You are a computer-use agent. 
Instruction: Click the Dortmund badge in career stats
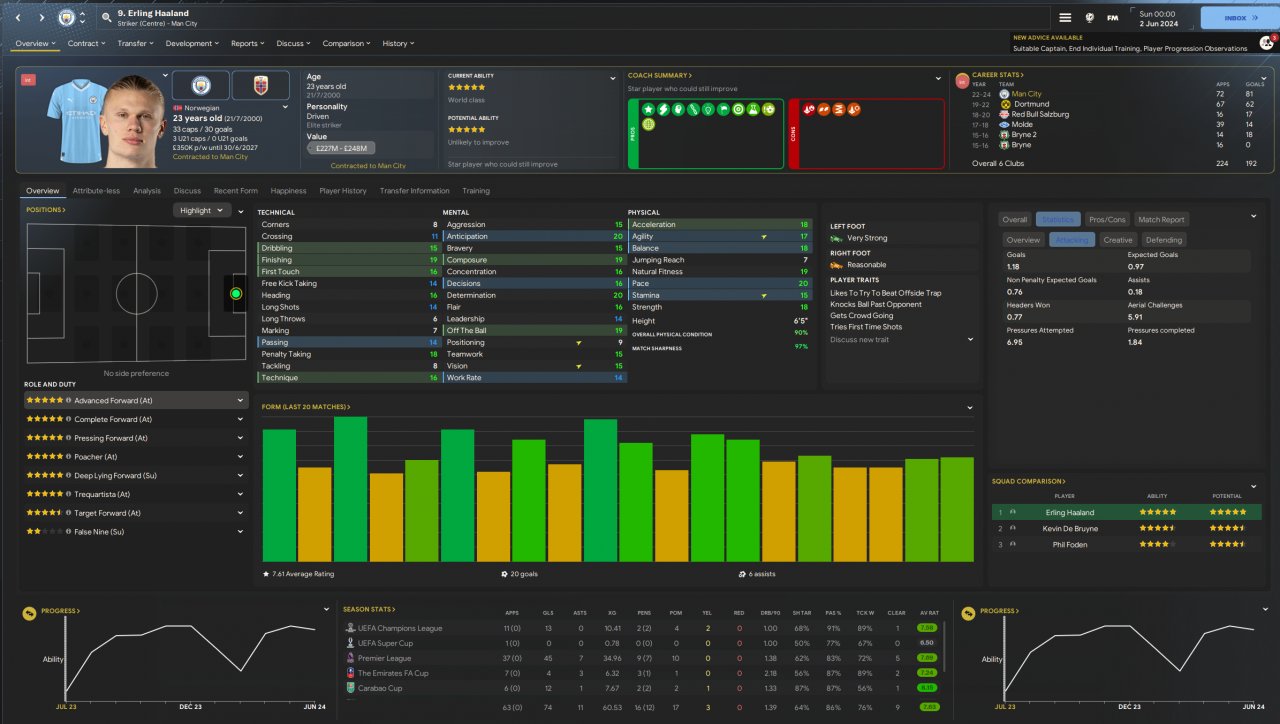[1005, 104]
